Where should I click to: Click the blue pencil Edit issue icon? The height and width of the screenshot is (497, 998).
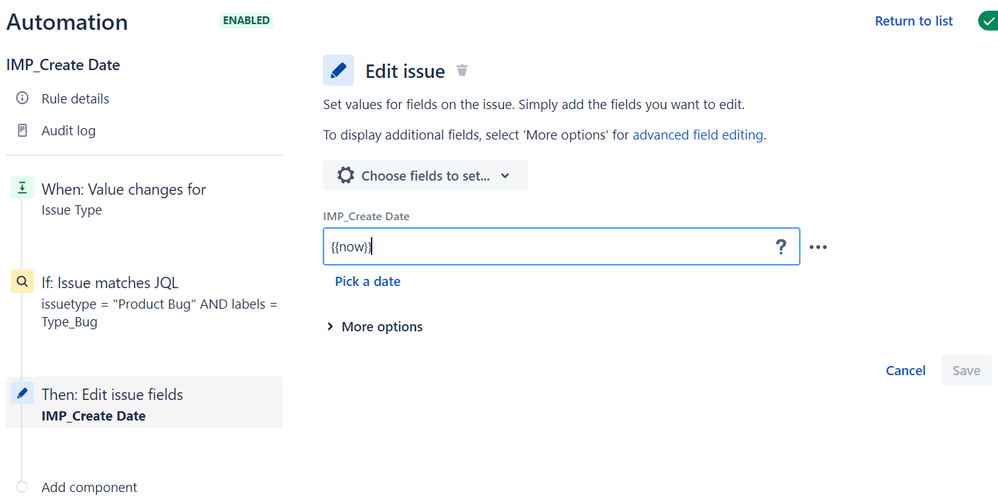click(339, 70)
